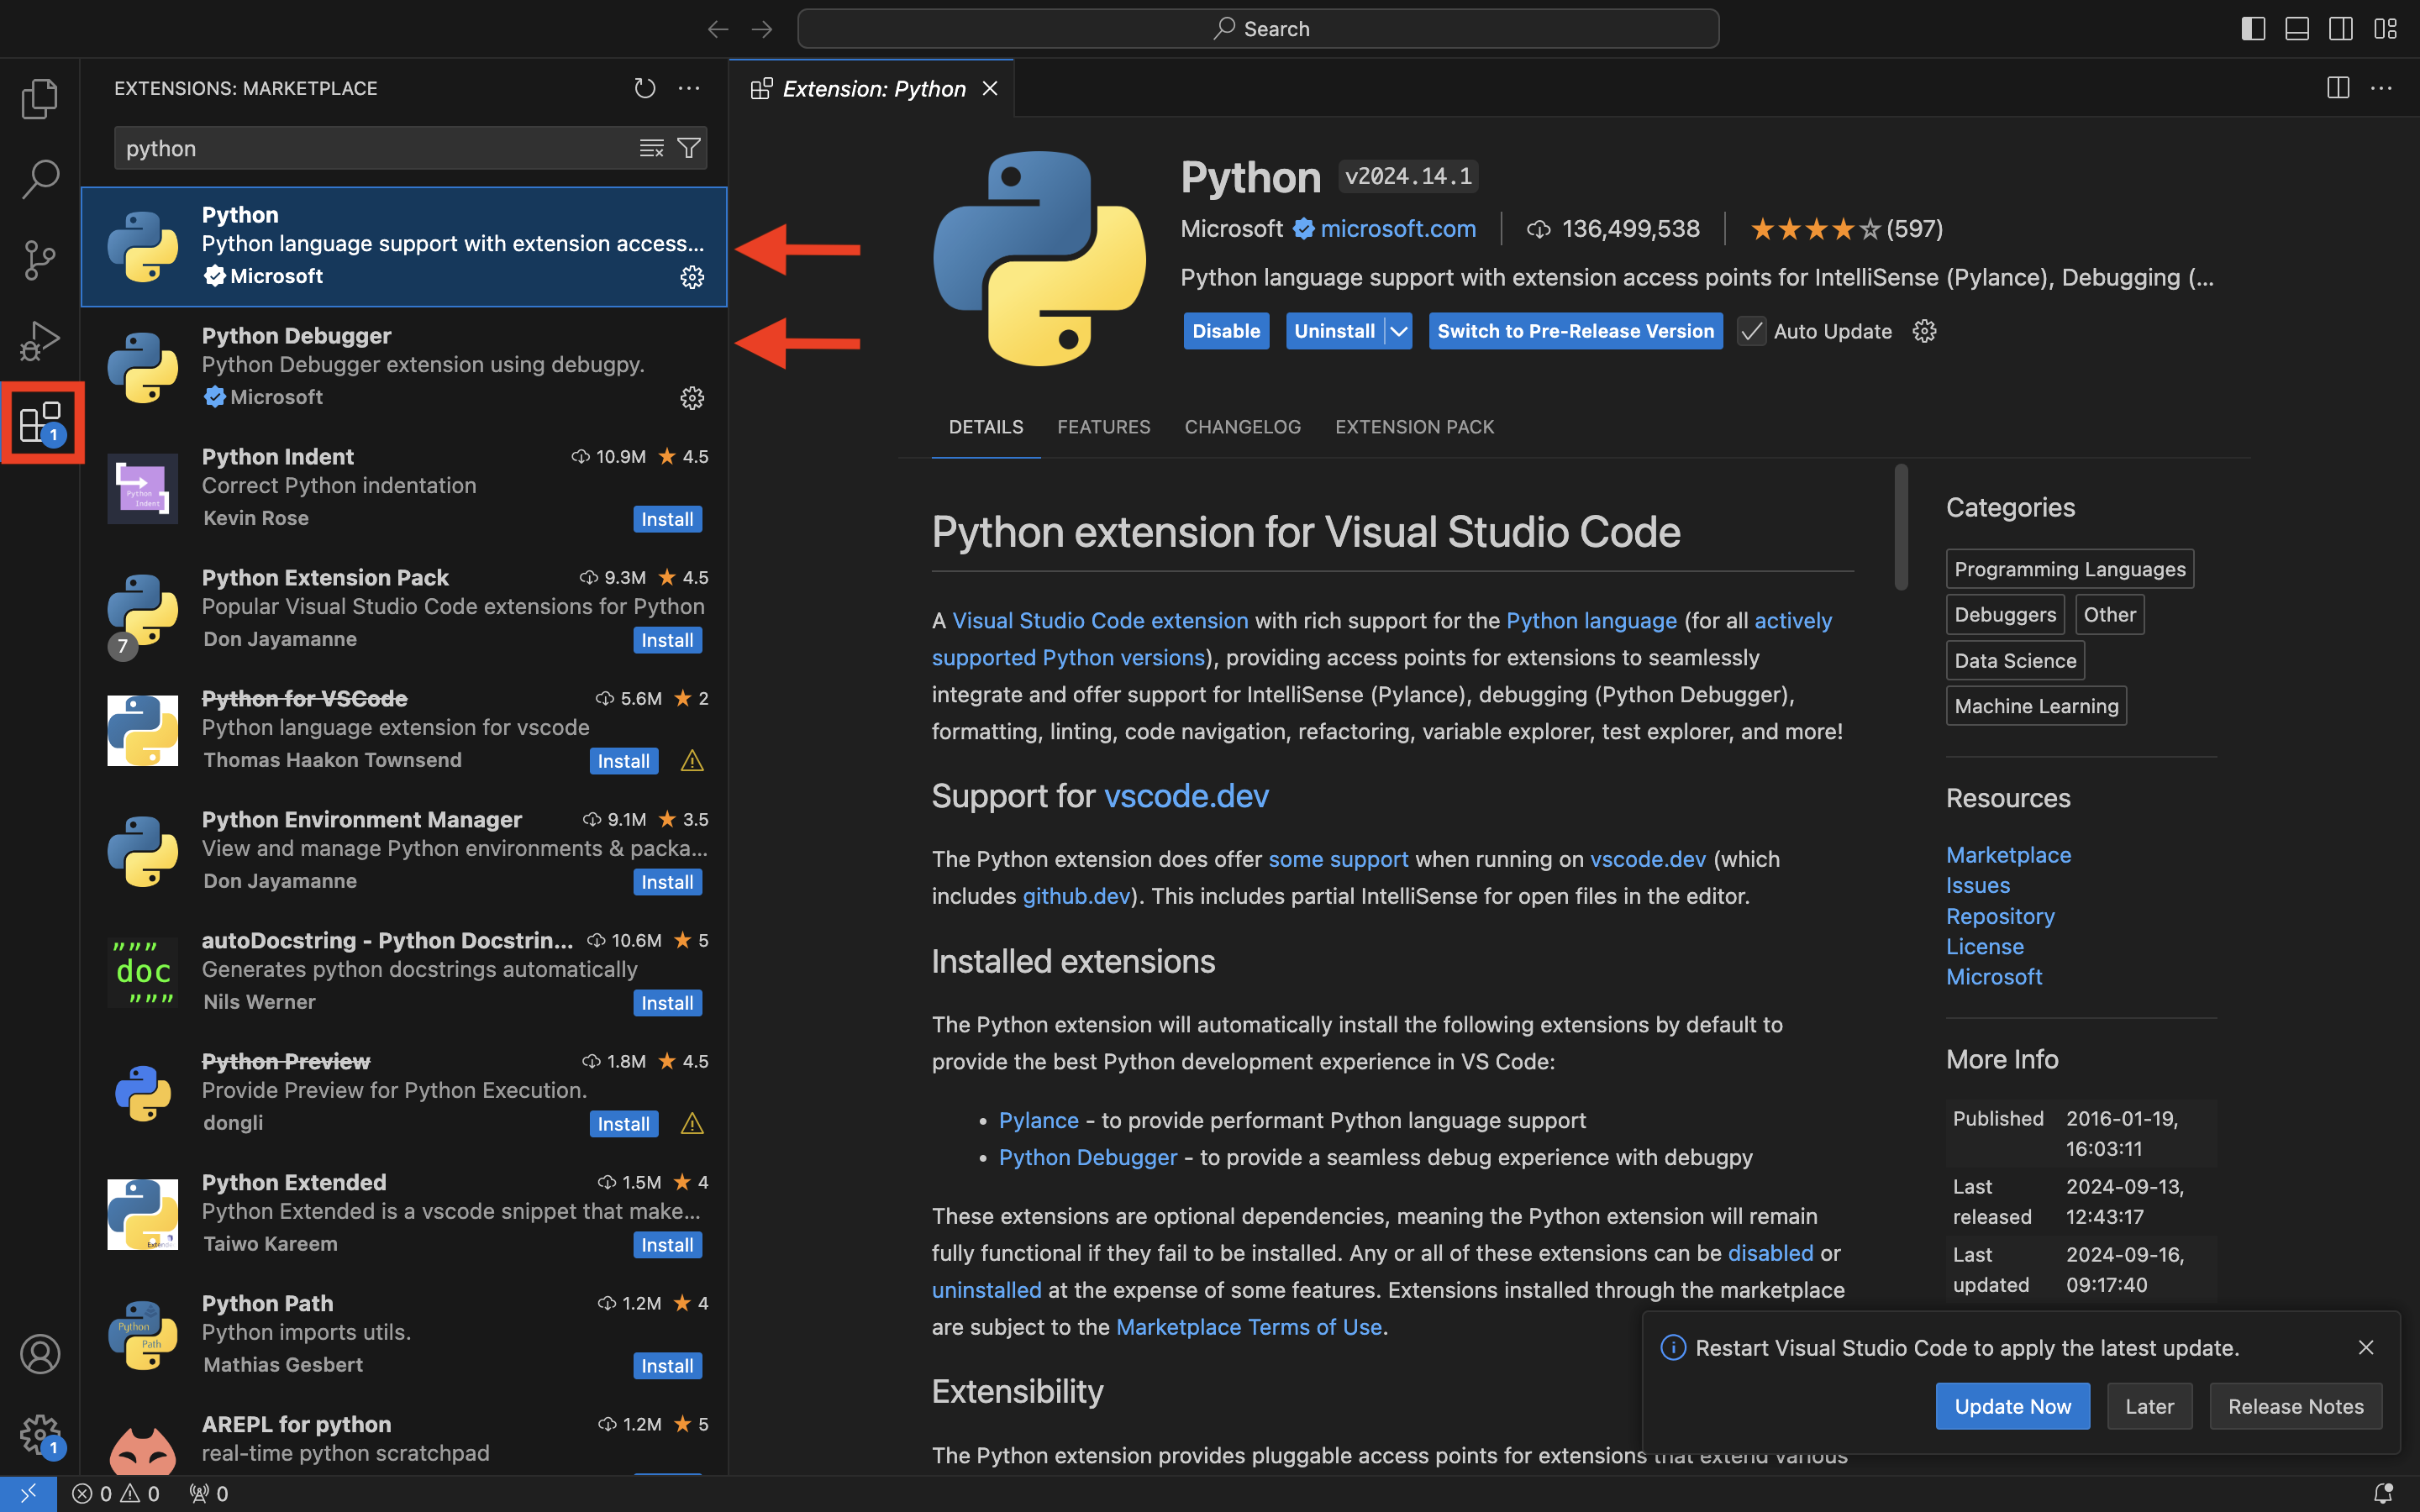The width and height of the screenshot is (2420, 1512).
Task: Toggle secondary side bar layout icon
Action: [2341, 29]
